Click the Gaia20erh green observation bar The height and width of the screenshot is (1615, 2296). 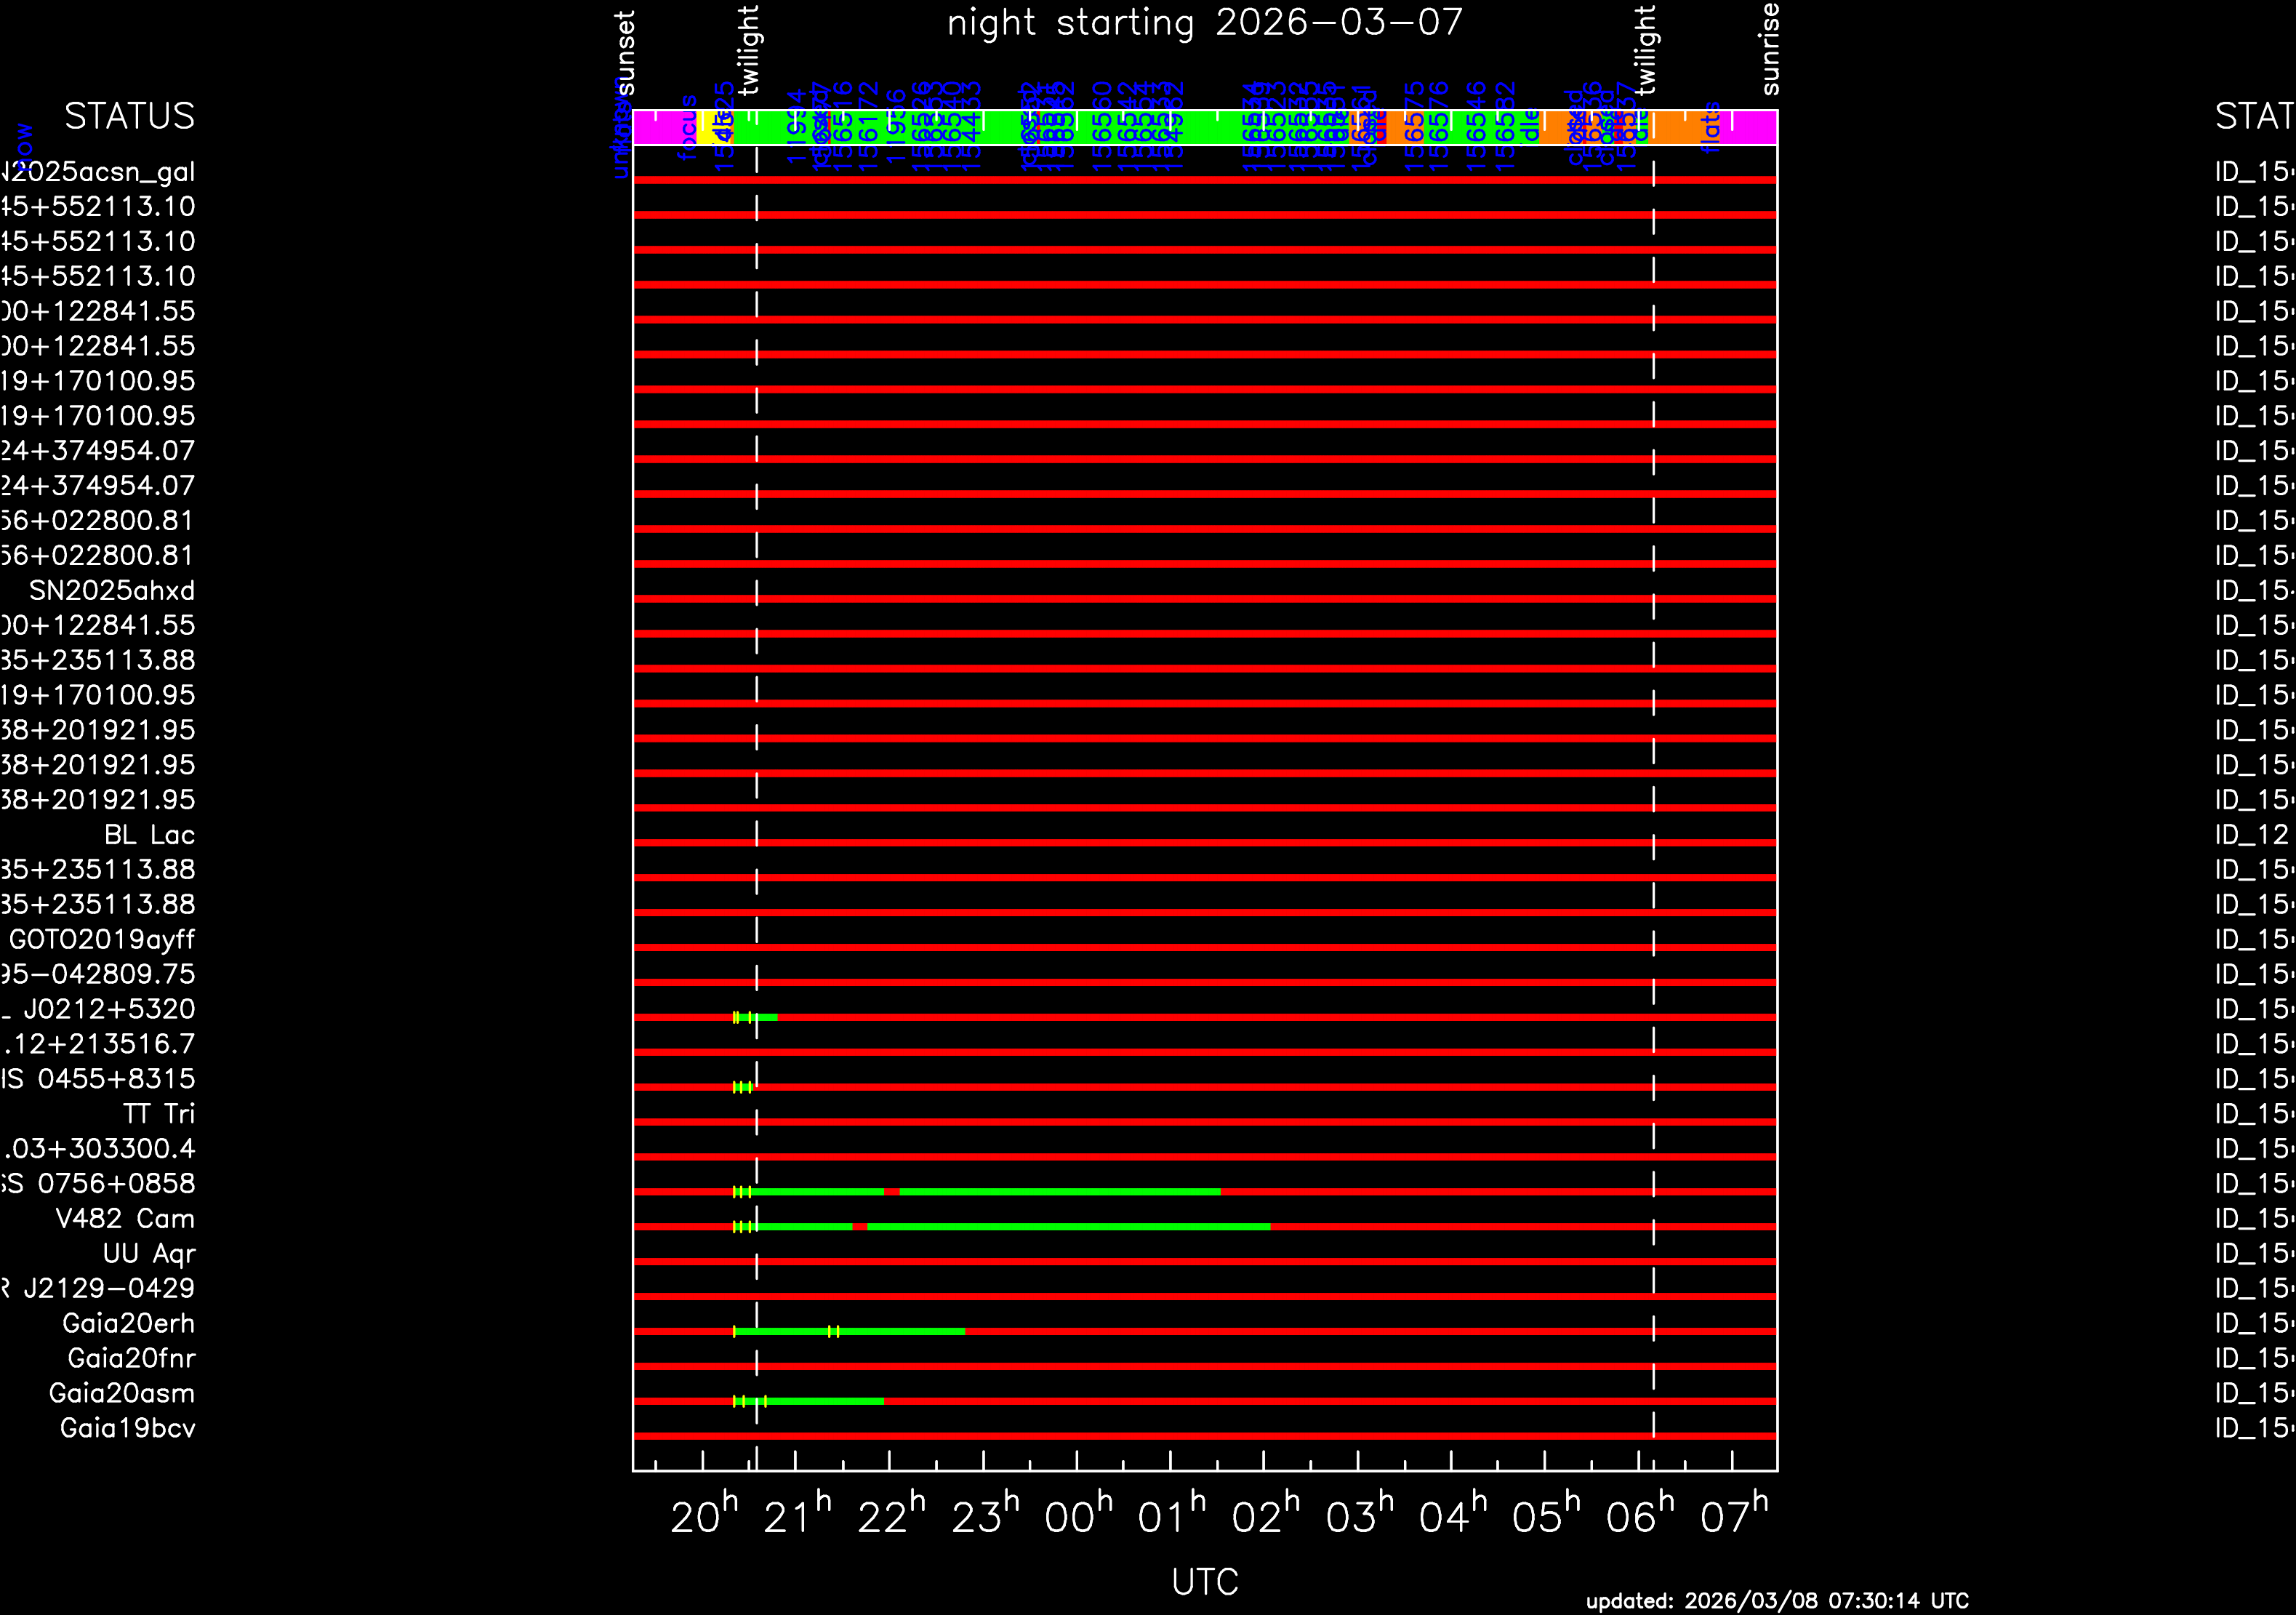(900, 1331)
